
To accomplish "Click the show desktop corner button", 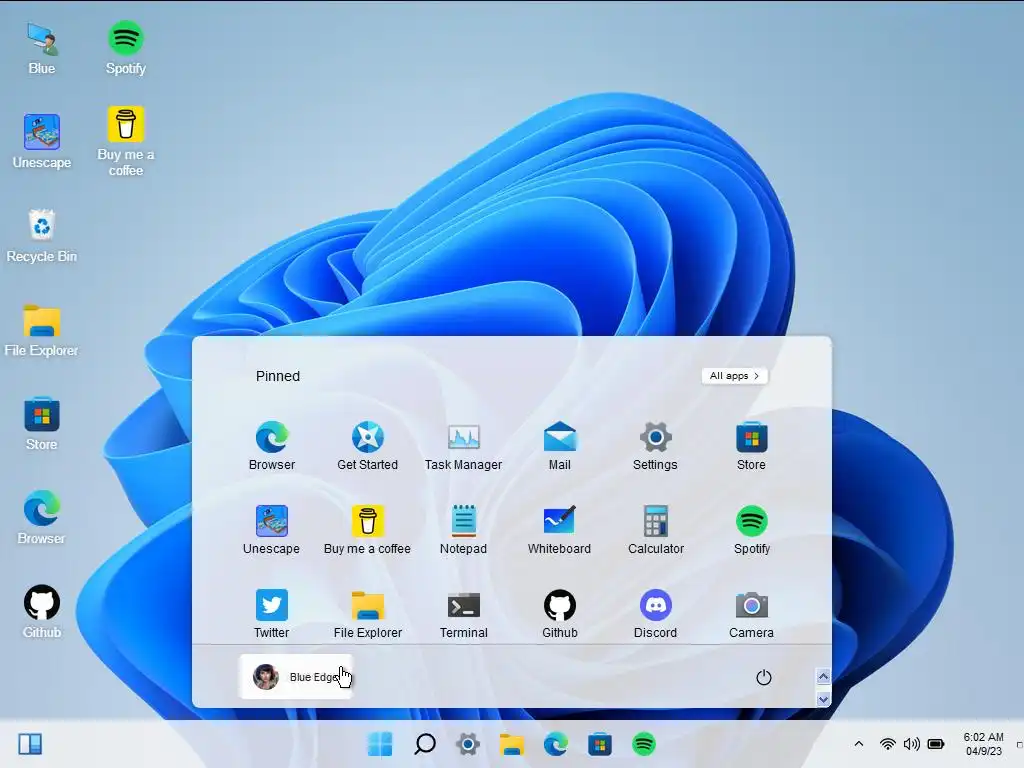I will click(x=1019, y=744).
